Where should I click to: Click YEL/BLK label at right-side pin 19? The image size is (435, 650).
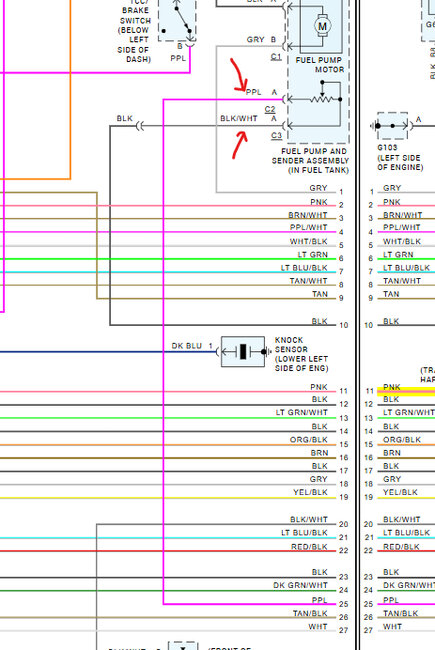pos(401,492)
